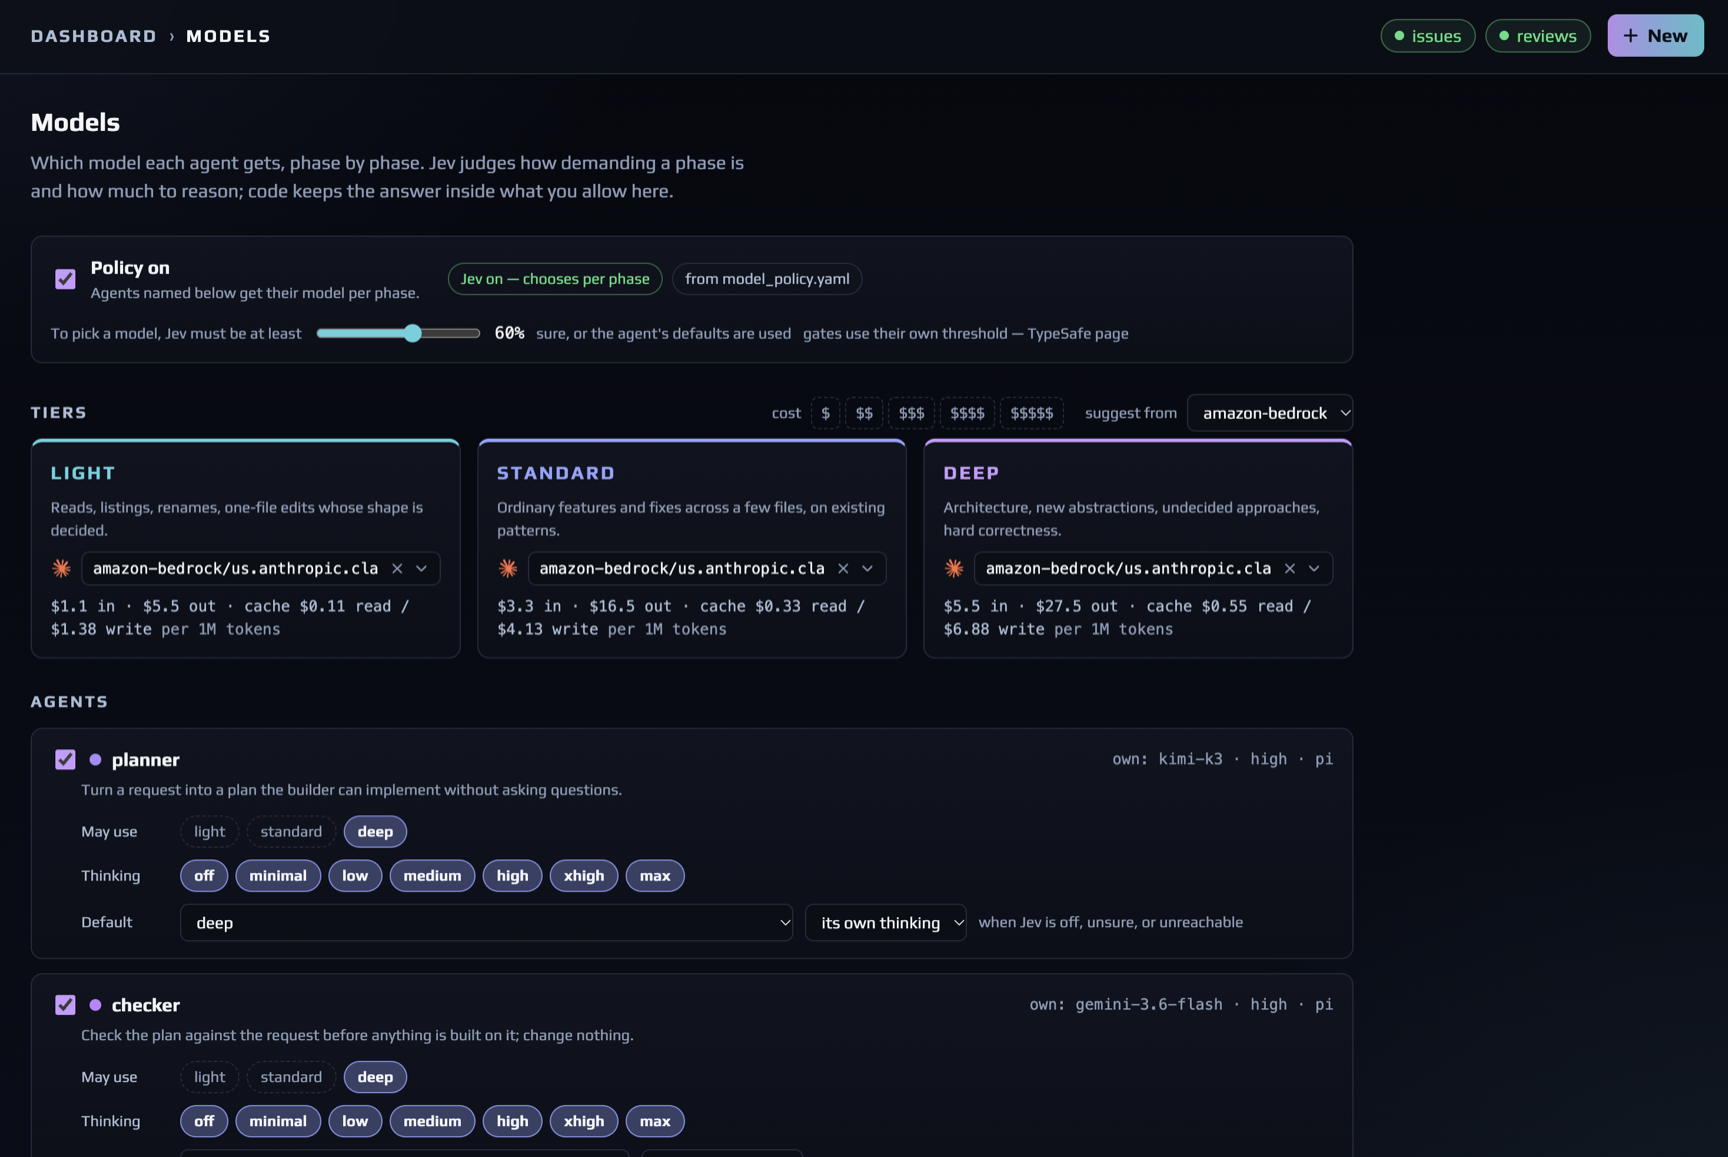1728x1157 pixels.
Task: Open the reviews status pill
Action: [x=1538, y=36]
